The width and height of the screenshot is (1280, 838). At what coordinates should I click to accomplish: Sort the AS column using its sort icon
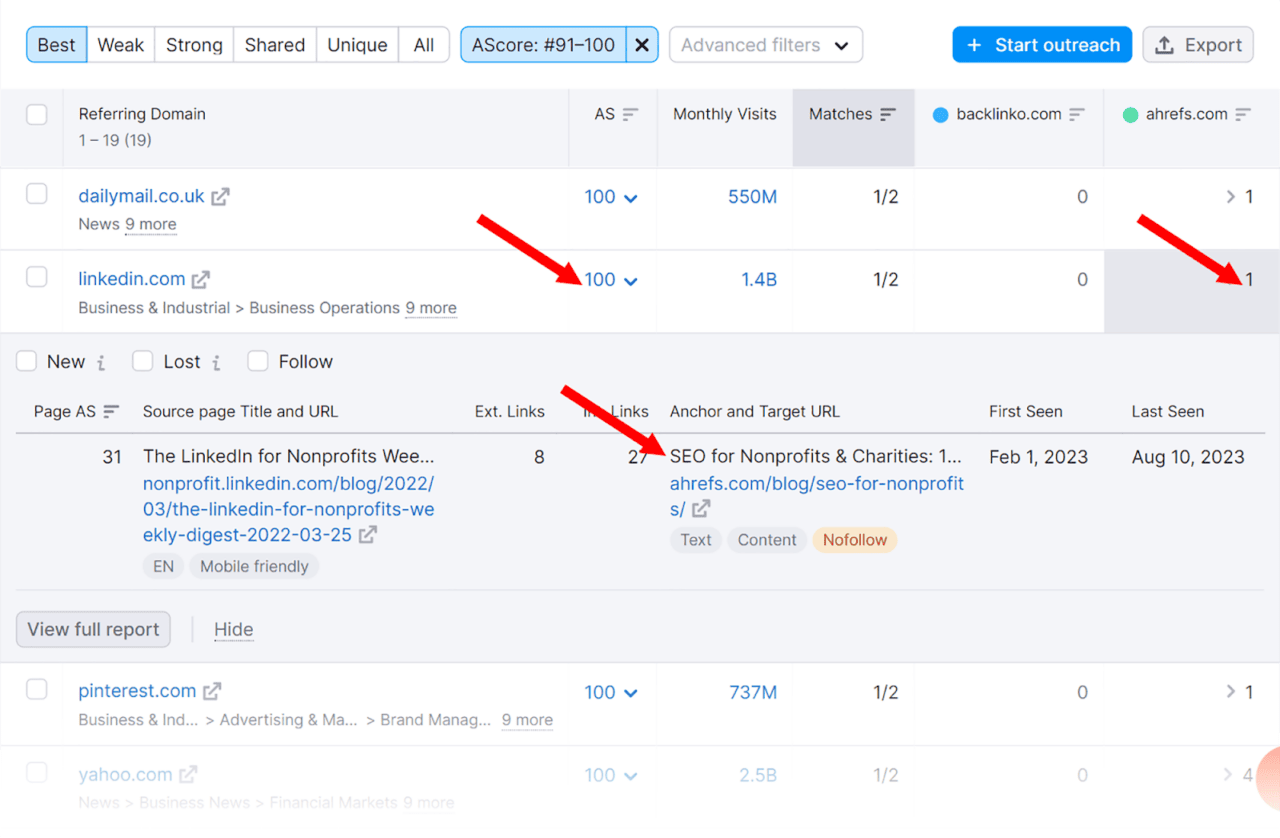pos(628,113)
